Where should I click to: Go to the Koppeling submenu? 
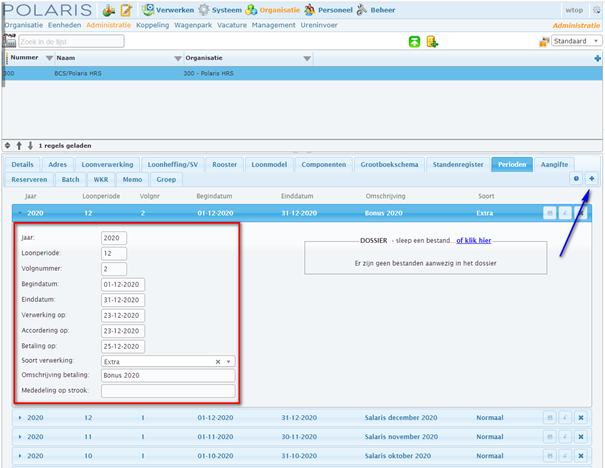pos(152,25)
